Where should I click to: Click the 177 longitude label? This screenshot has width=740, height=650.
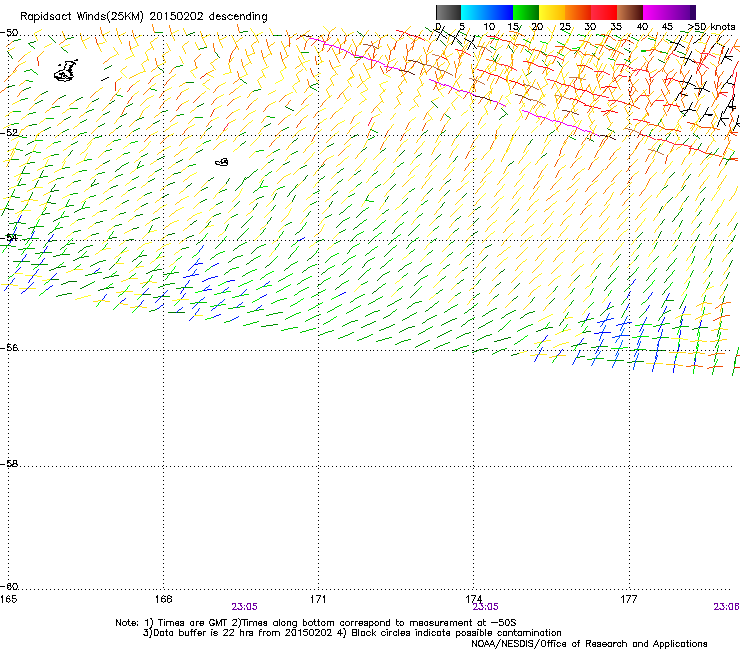(629, 599)
